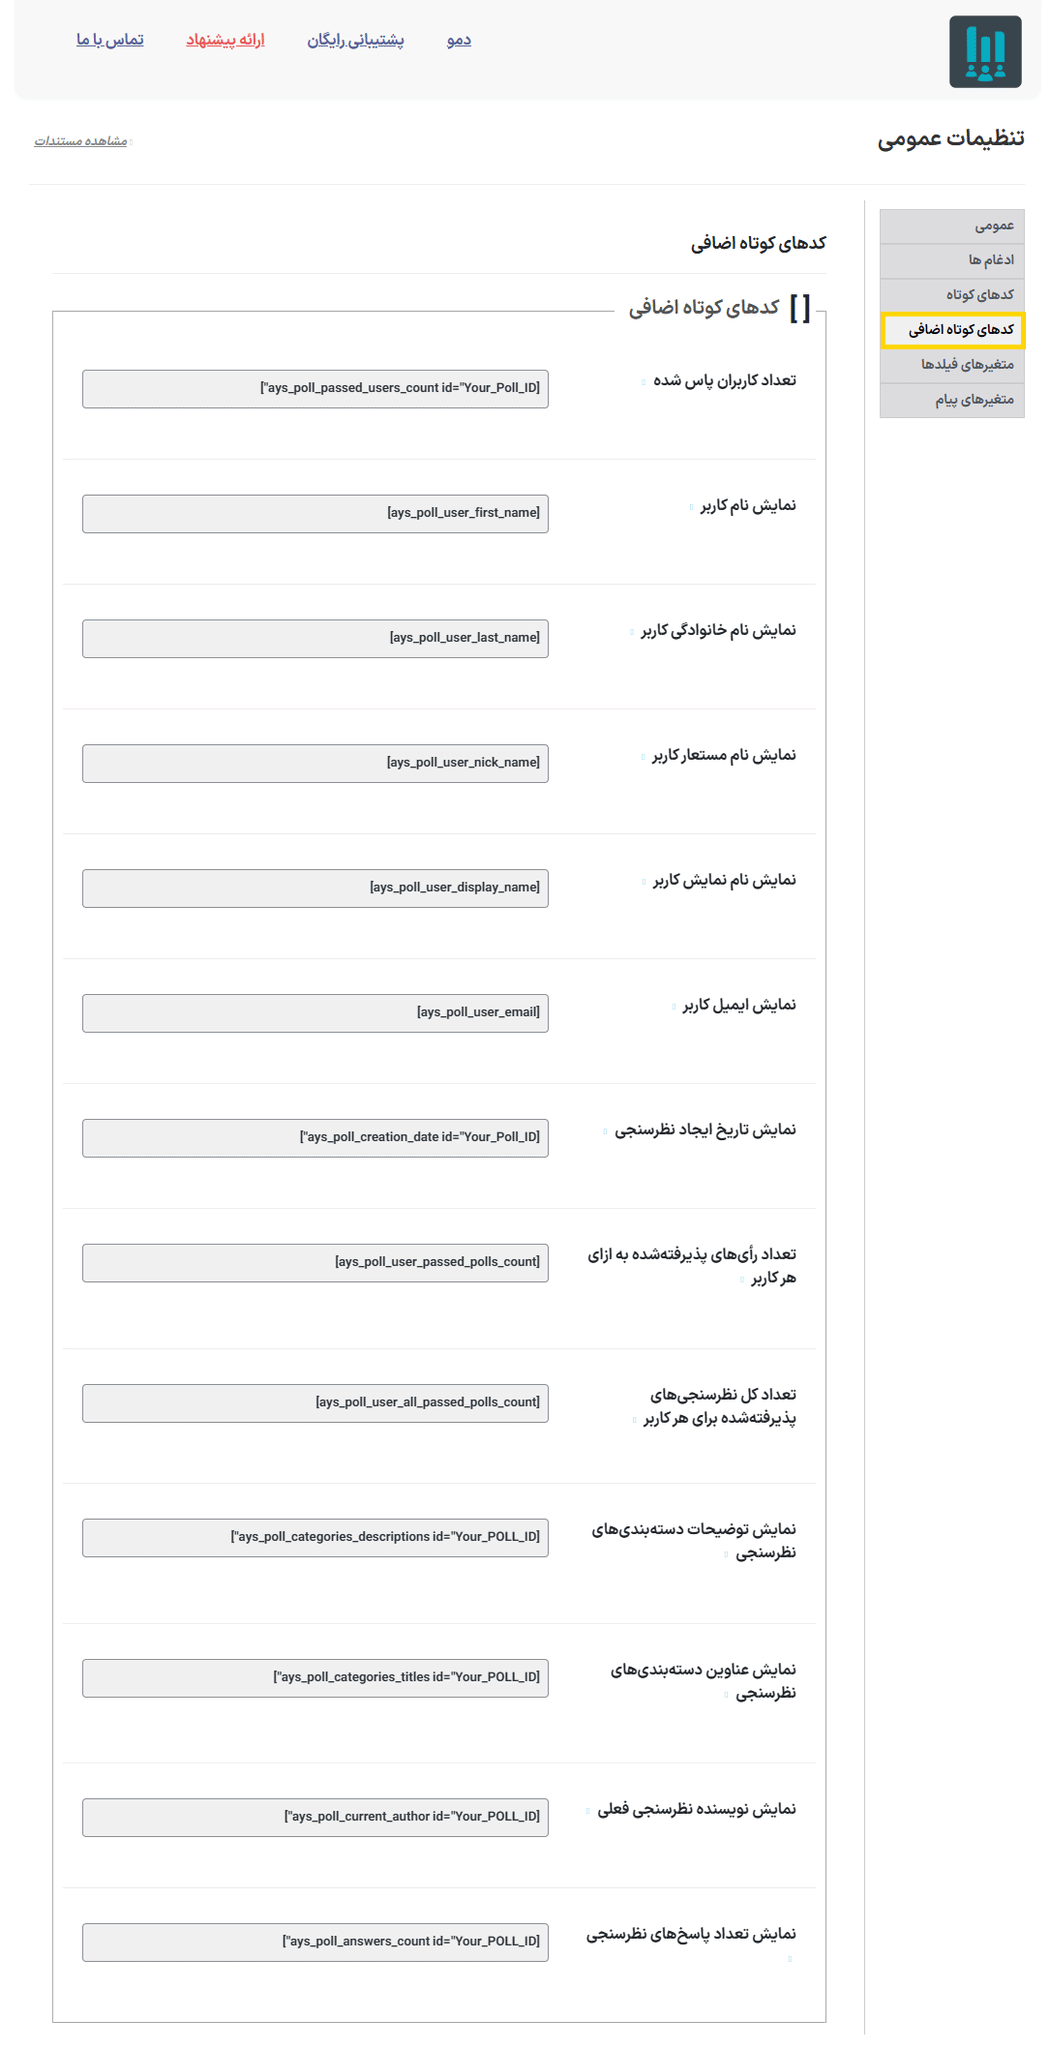This screenshot has height=2049, width=1050.
Task: Click the ays_poll_passed_users_count shortcode field
Action: tap(315, 389)
